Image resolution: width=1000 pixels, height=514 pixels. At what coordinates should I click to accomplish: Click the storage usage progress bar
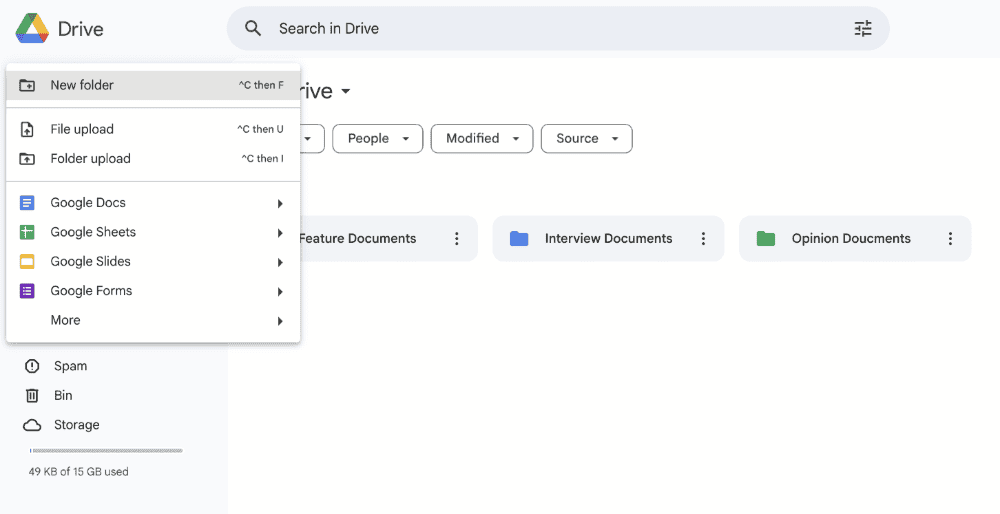click(106, 451)
